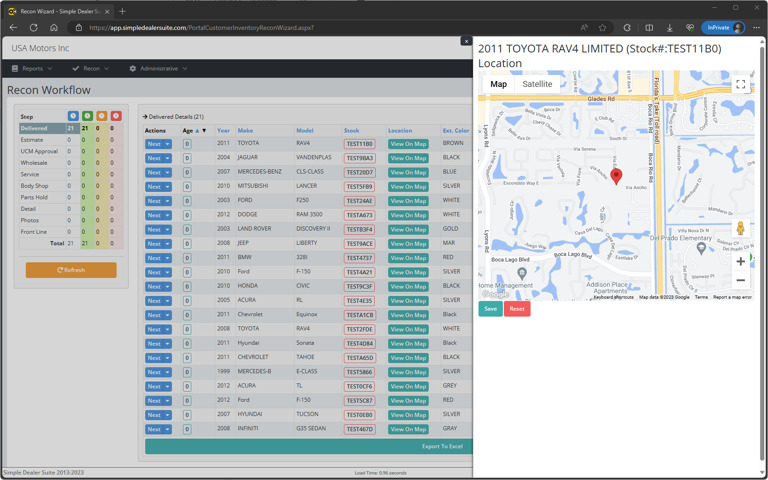This screenshot has height=480, width=768.
Task: Open browser downloads panel
Action: [670, 28]
